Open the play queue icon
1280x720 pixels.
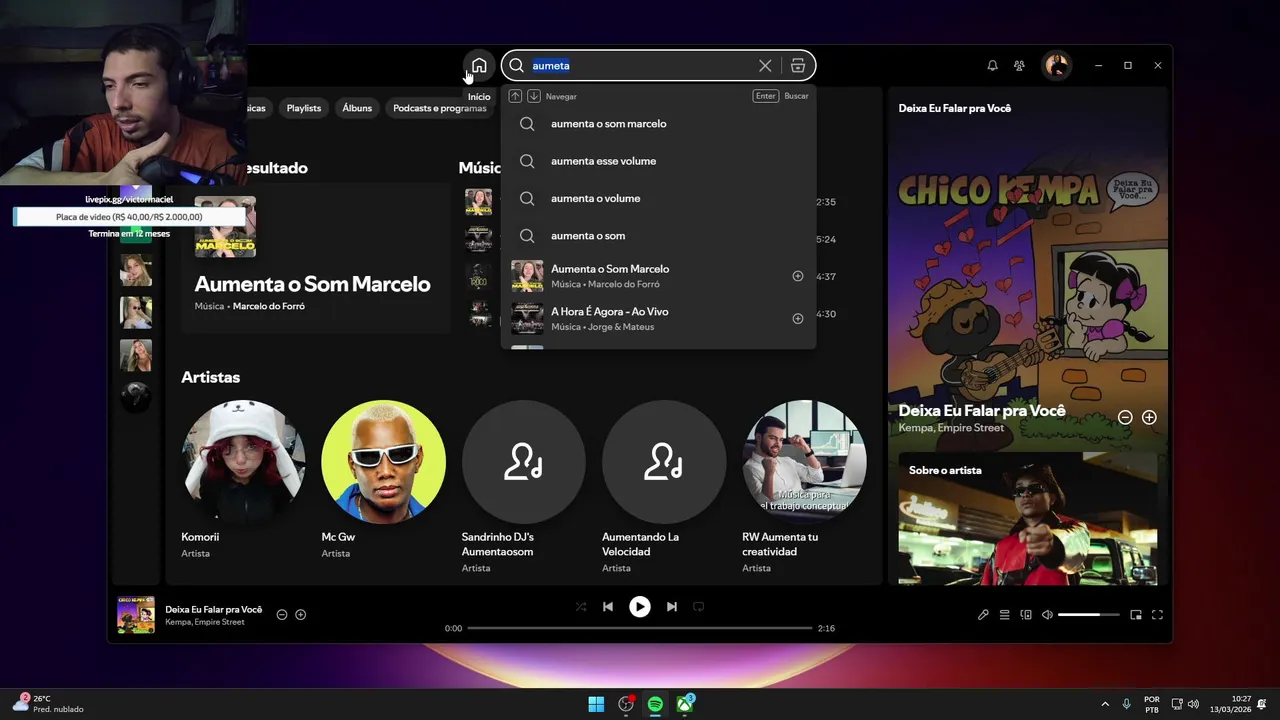coord(1005,615)
